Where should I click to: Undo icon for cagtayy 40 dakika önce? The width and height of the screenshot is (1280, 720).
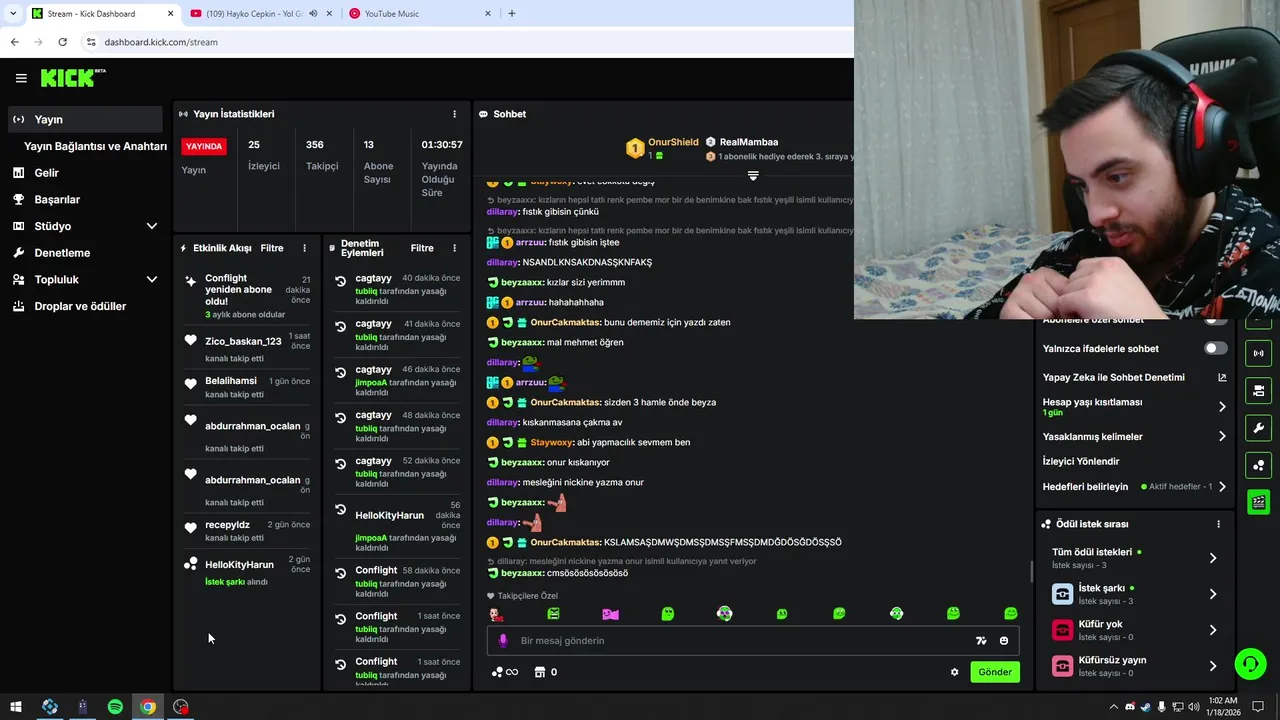(x=340, y=282)
